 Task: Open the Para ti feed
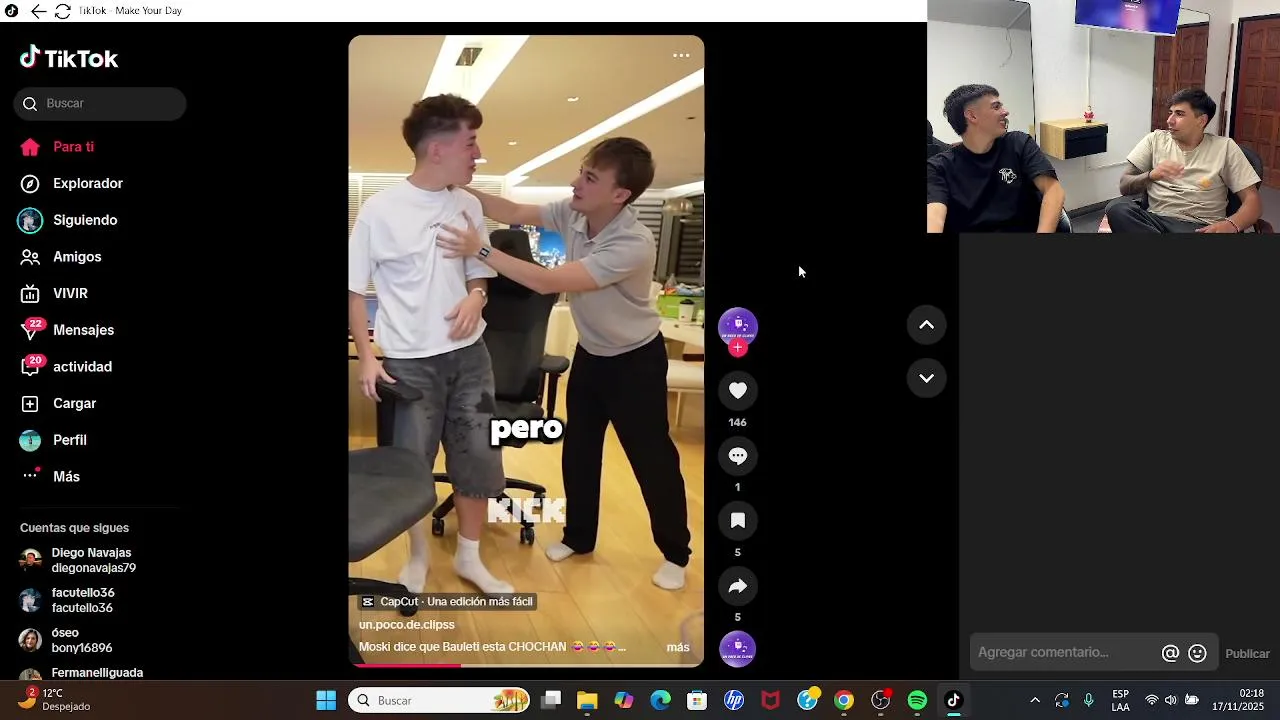[57, 147]
